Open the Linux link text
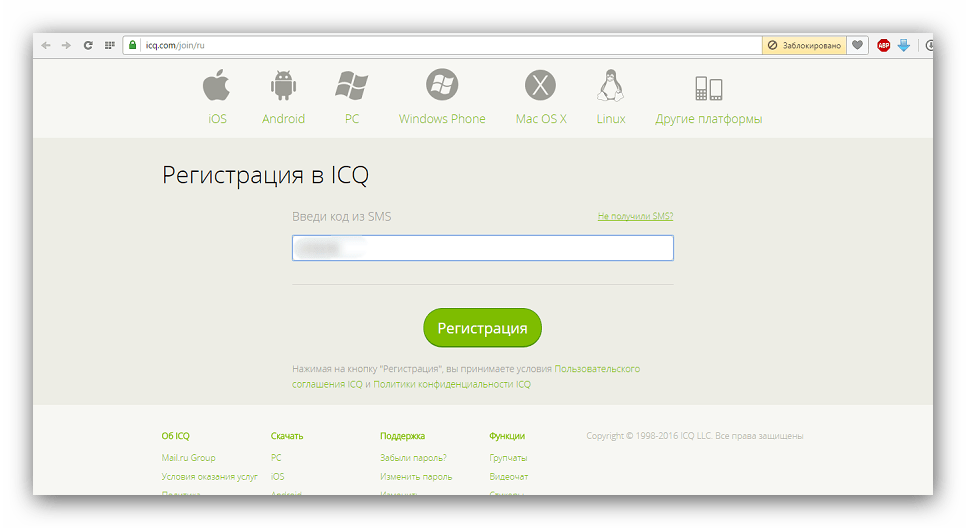This screenshot has height=528, width=966. pyautogui.click(x=611, y=119)
